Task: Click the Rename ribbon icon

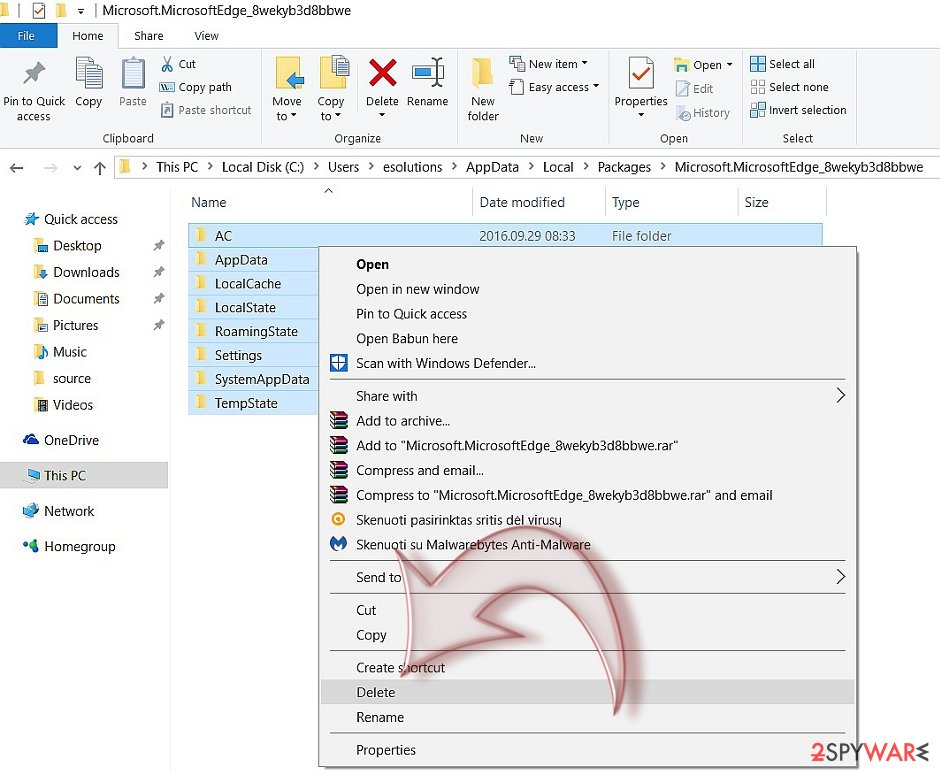Action: [427, 73]
